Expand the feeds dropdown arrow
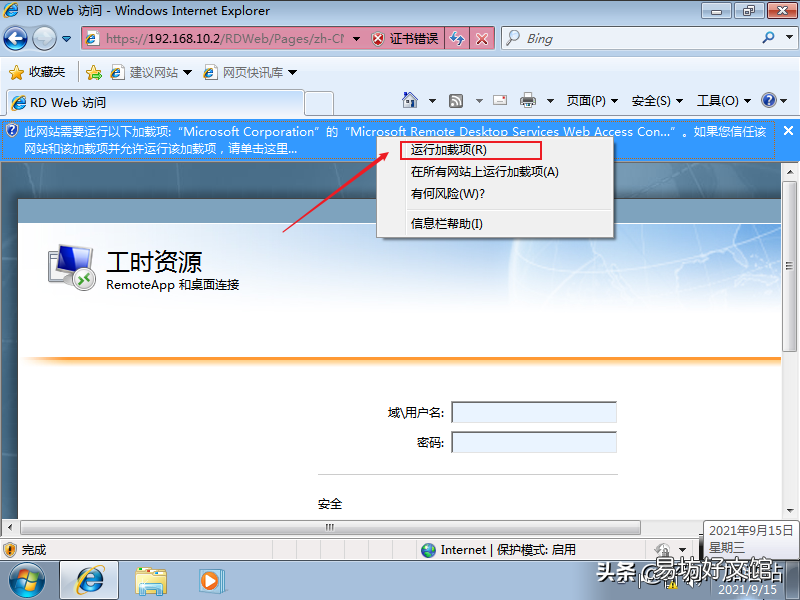Viewport: 800px width, 600px height. click(x=479, y=101)
